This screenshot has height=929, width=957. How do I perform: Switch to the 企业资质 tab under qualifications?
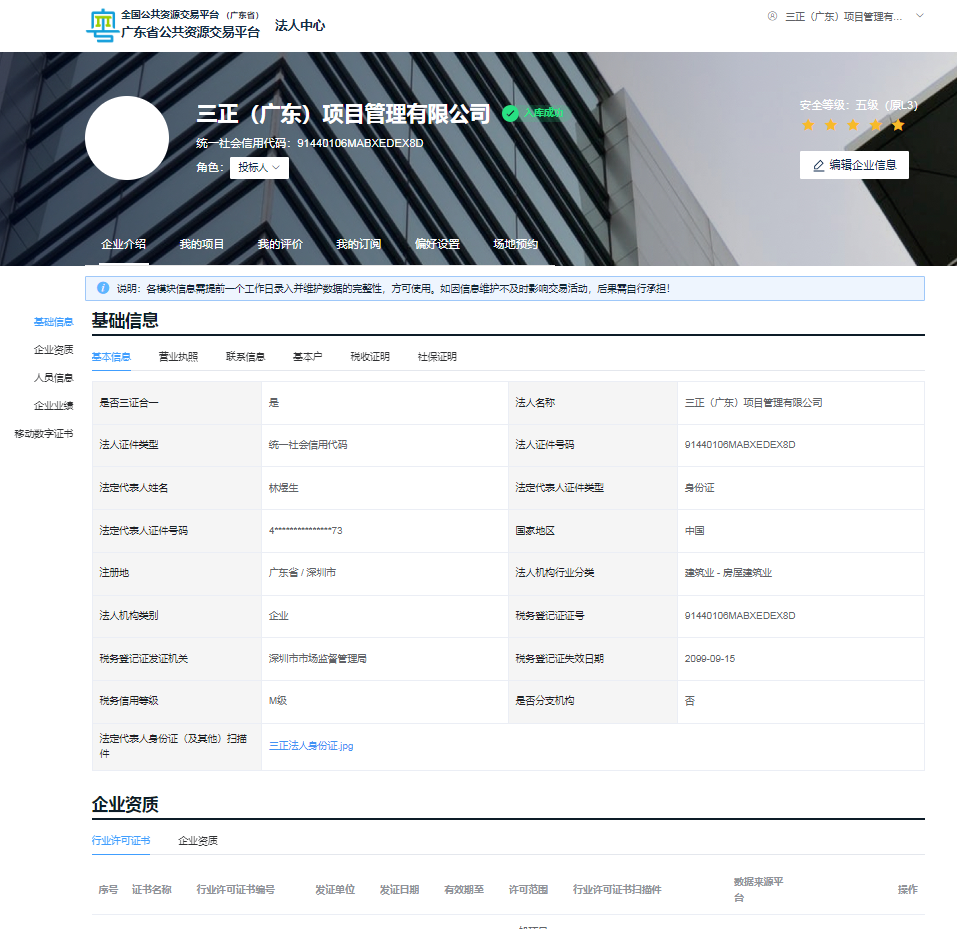point(198,840)
